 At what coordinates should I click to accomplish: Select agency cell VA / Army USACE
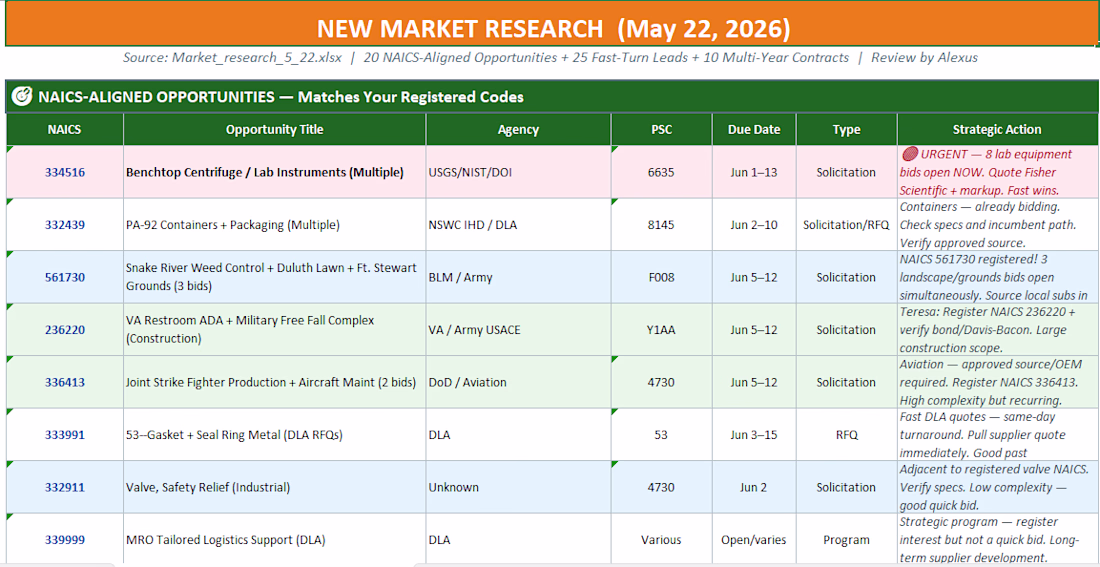(518, 330)
